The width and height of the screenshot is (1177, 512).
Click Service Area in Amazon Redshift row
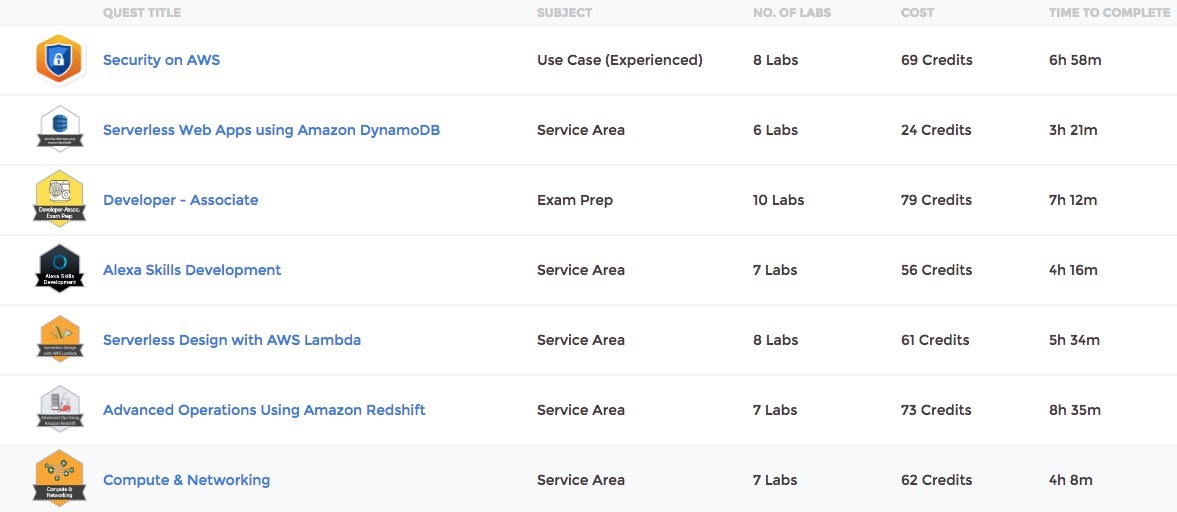click(581, 410)
